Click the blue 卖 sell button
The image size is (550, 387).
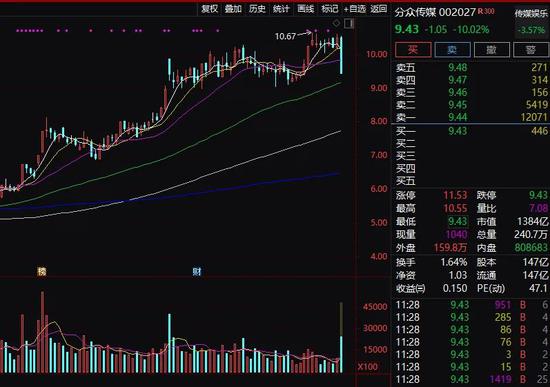tap(452, 50)
